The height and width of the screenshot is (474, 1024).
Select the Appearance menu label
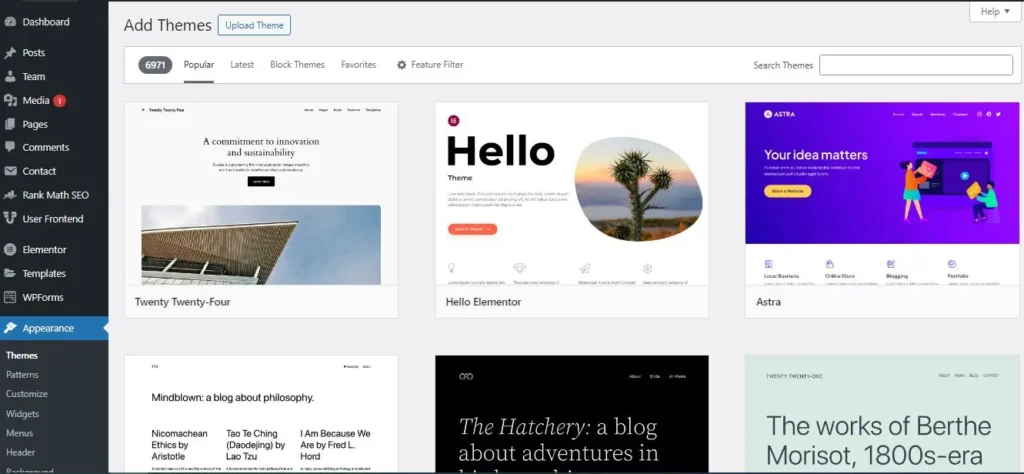48,328
